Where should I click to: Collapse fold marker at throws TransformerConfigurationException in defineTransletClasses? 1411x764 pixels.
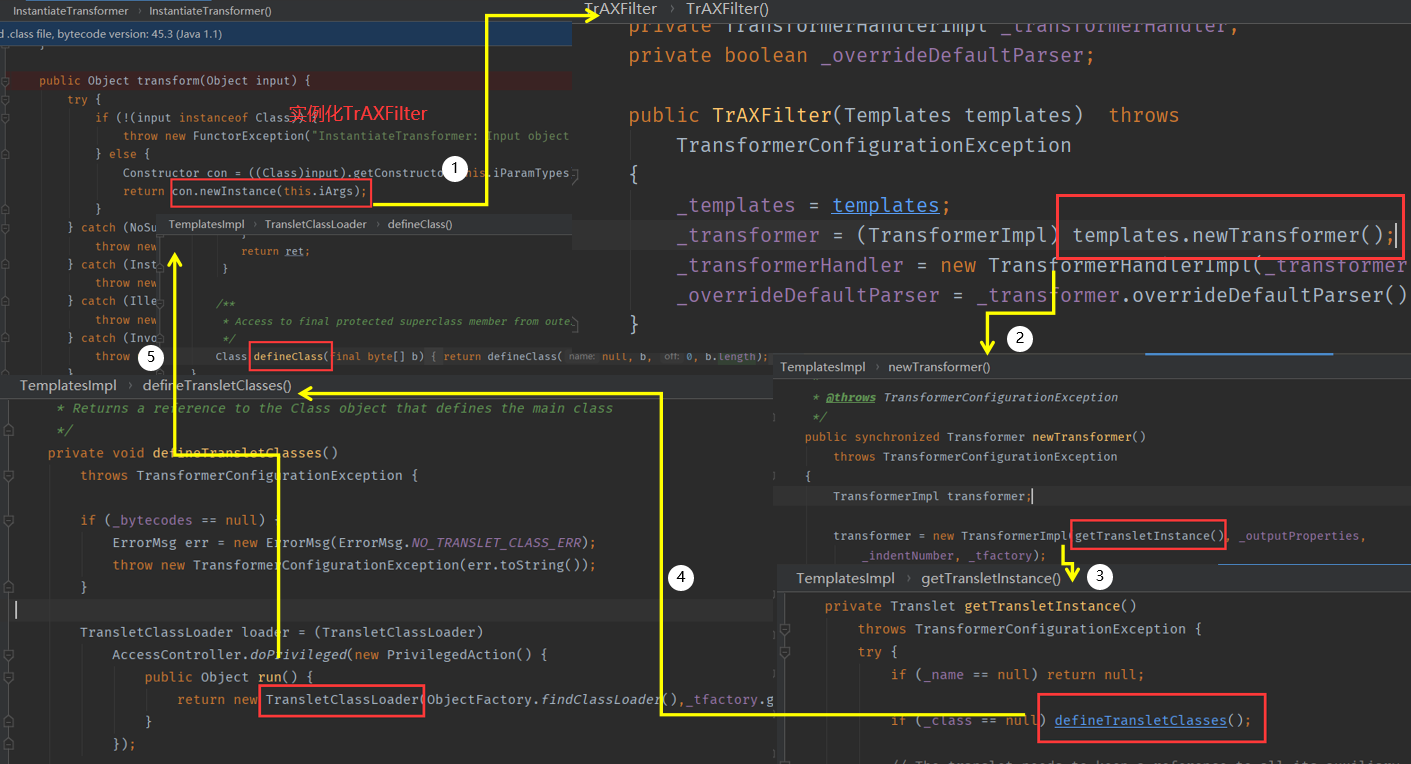[9, 476]
